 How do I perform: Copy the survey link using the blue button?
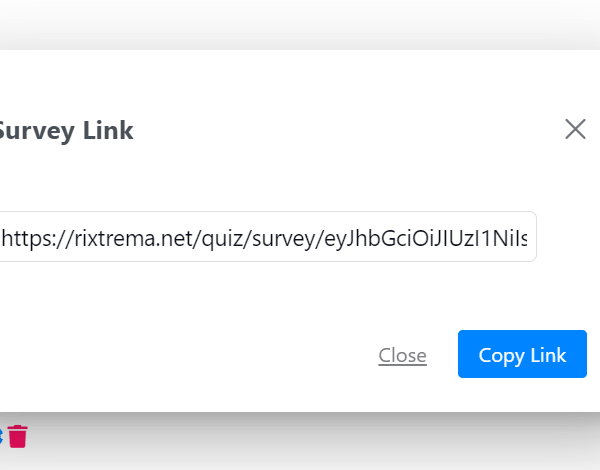522,354
